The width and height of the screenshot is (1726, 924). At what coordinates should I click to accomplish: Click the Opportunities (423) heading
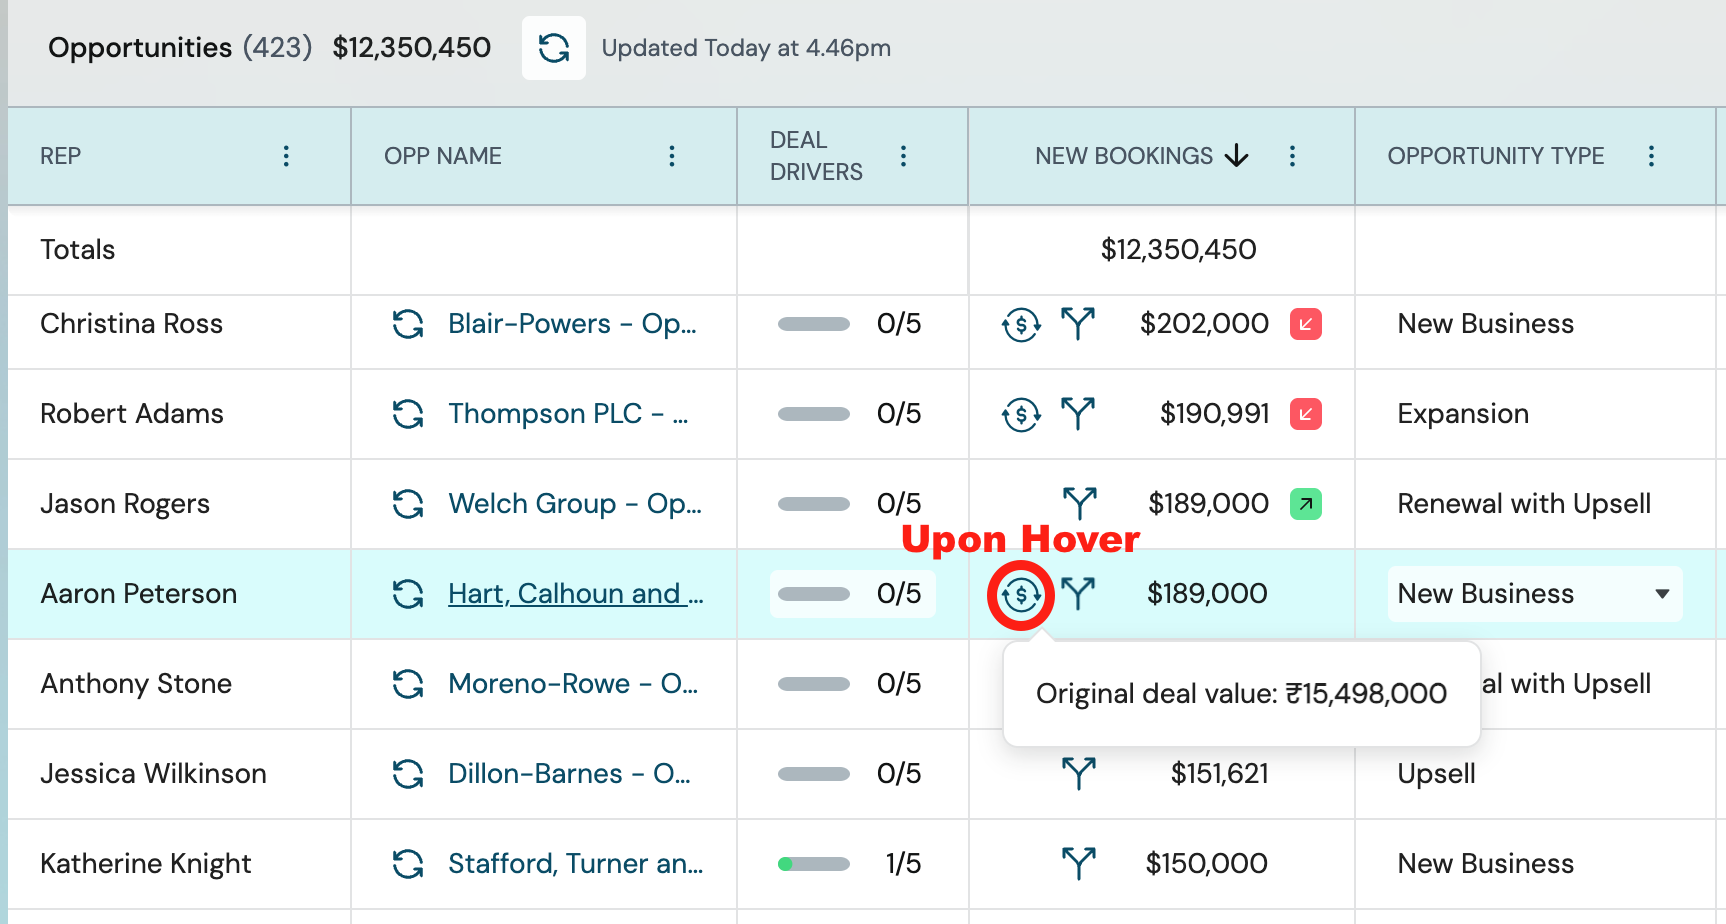click(180, 48)
